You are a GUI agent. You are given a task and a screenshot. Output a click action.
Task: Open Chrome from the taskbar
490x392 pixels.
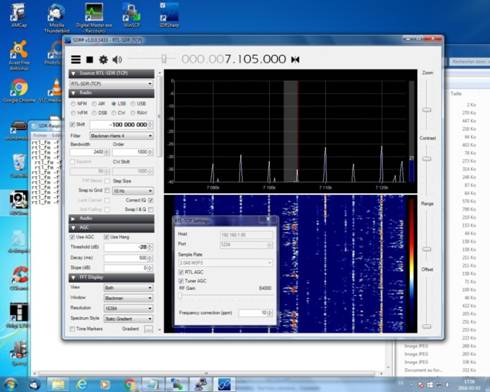(130, 384)
